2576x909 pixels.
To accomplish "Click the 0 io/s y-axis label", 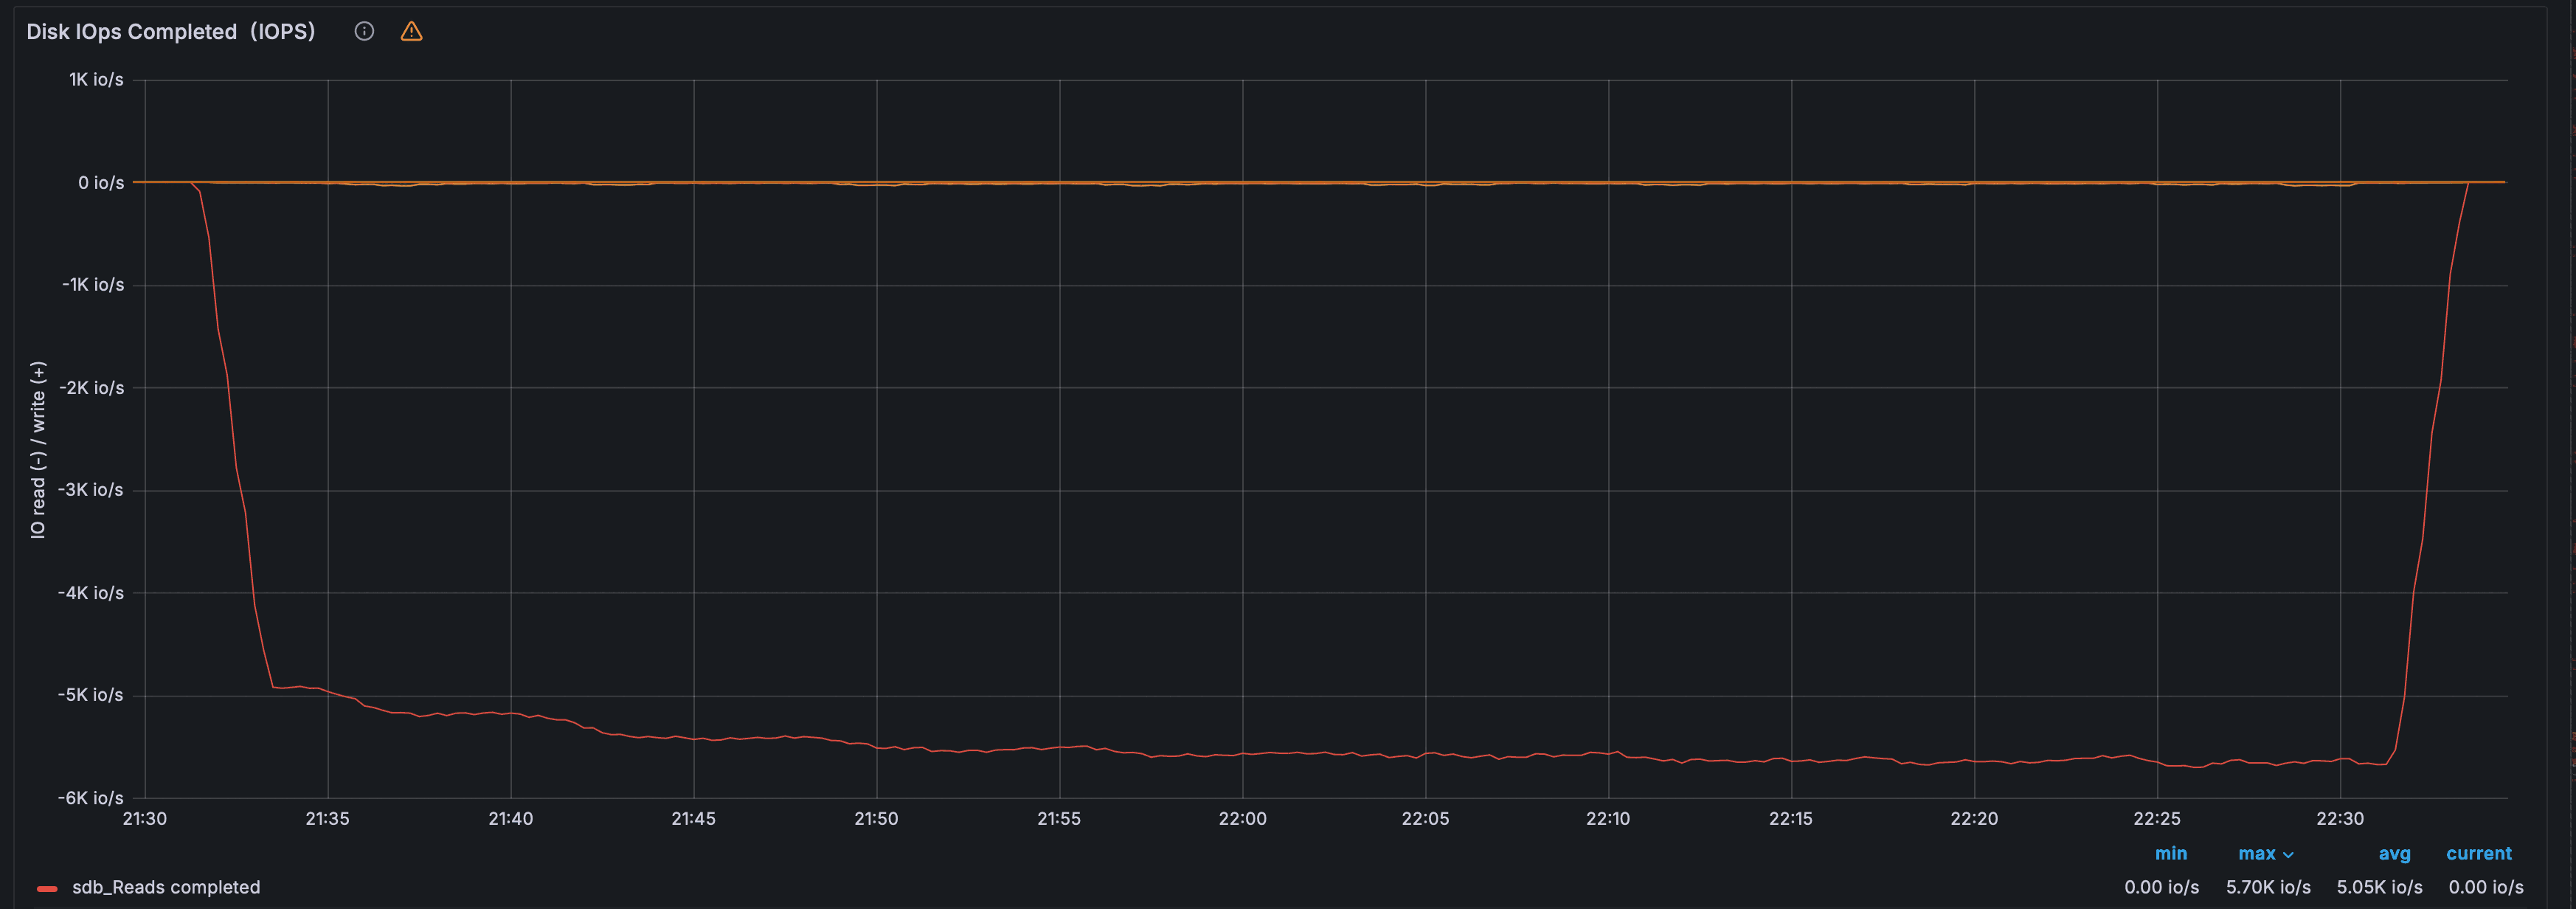I will (x=101, y=182).
